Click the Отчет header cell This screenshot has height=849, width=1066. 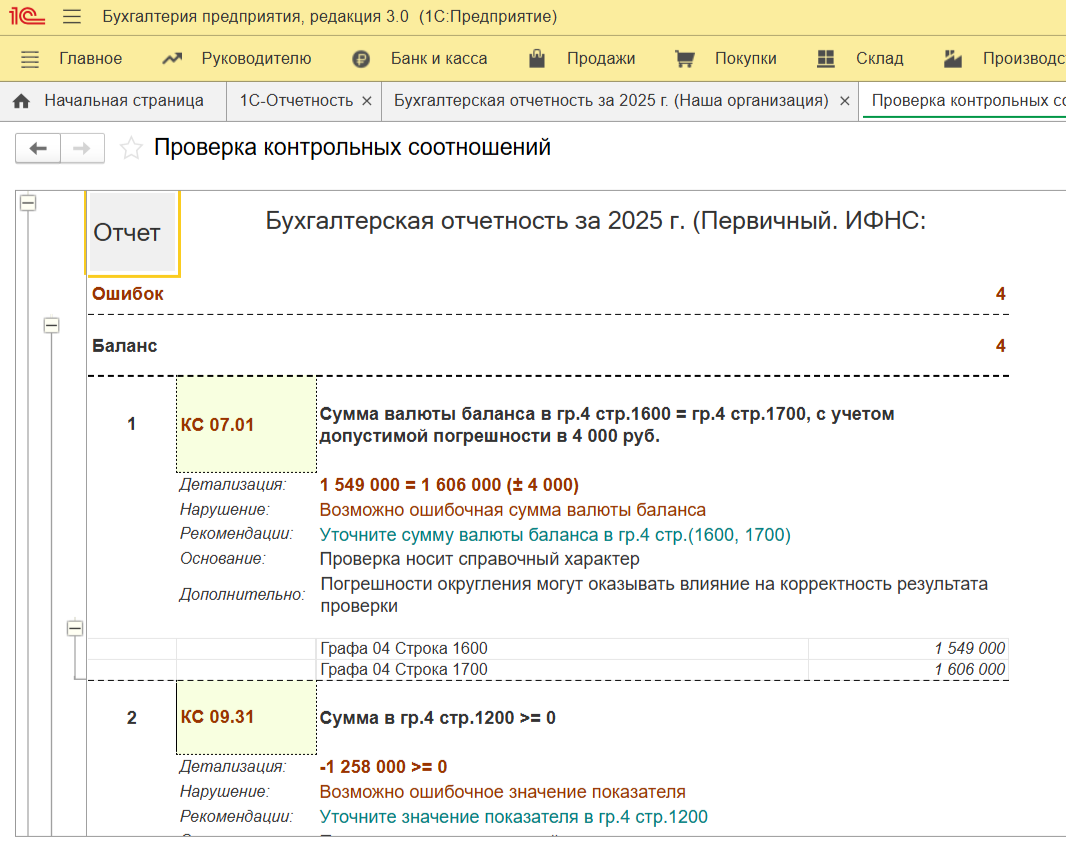[x=127, y=233]
